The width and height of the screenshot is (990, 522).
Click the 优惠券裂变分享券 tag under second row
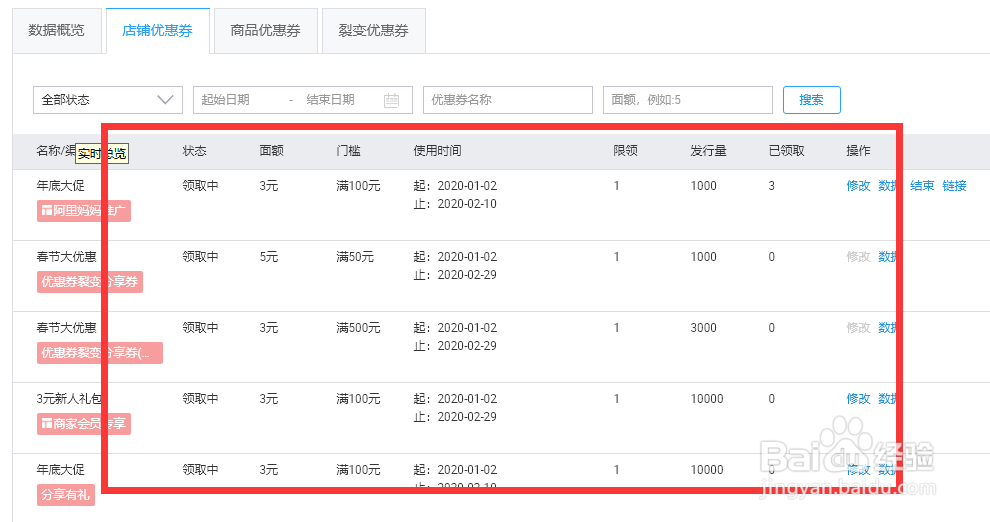click(x=90, y=282)
